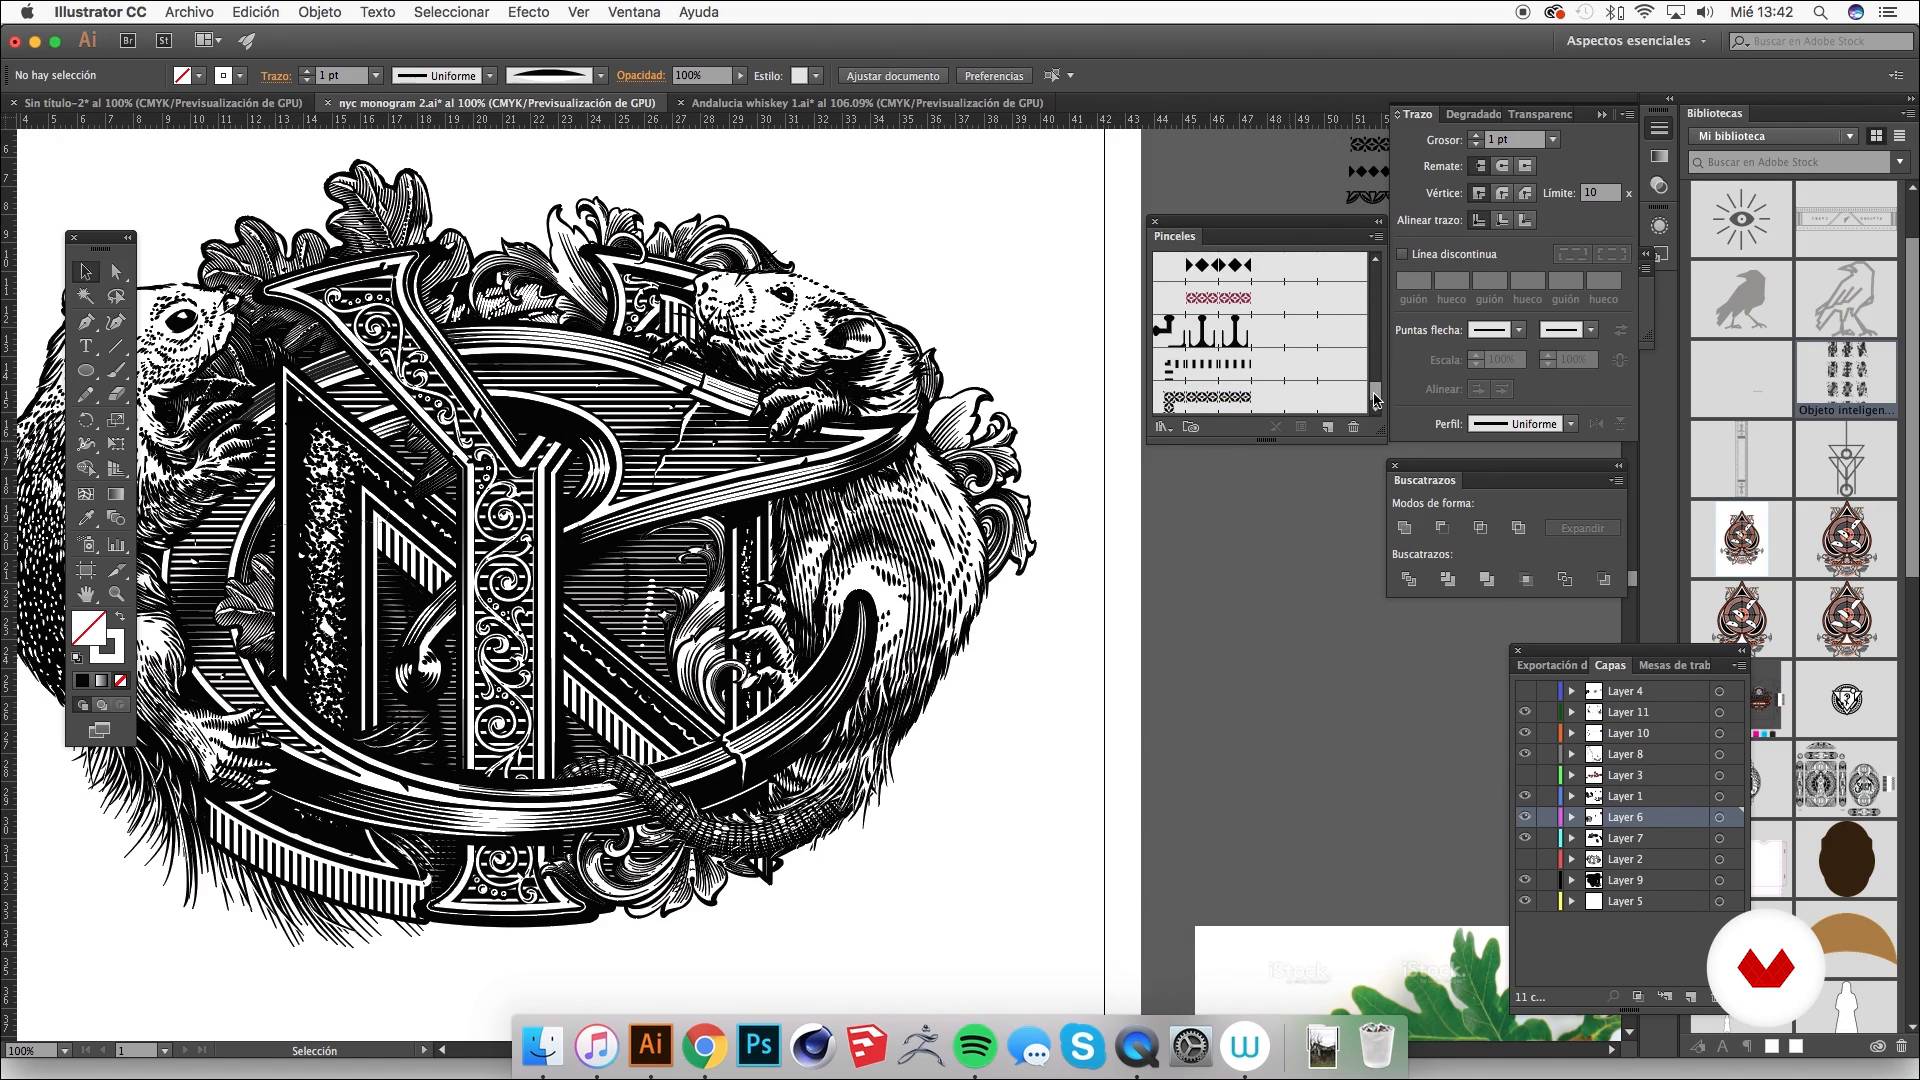Screen dimensions: 1920x1080
Task: Select the Rotate tool
Action: point(86,420)
